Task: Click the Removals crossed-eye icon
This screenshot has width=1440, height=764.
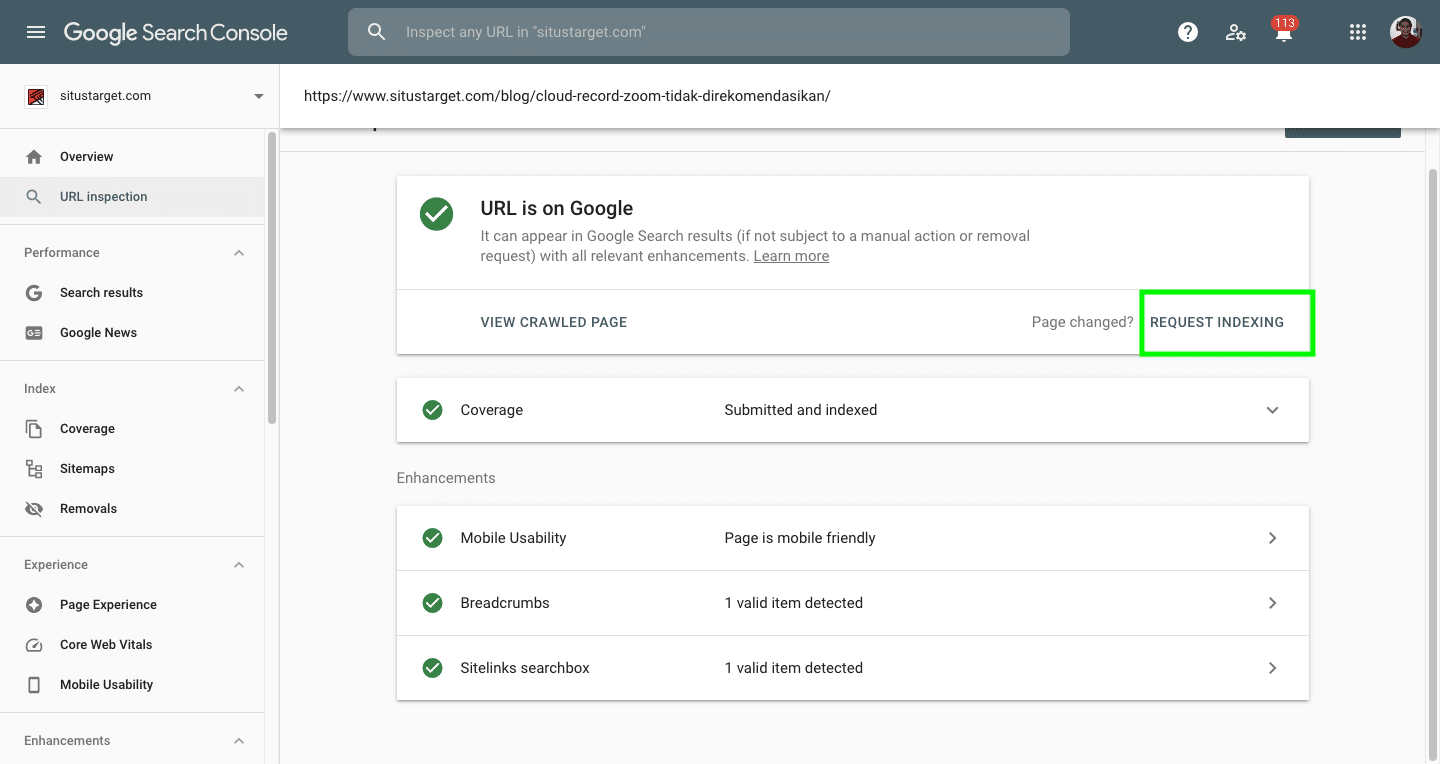Action: 34,509
